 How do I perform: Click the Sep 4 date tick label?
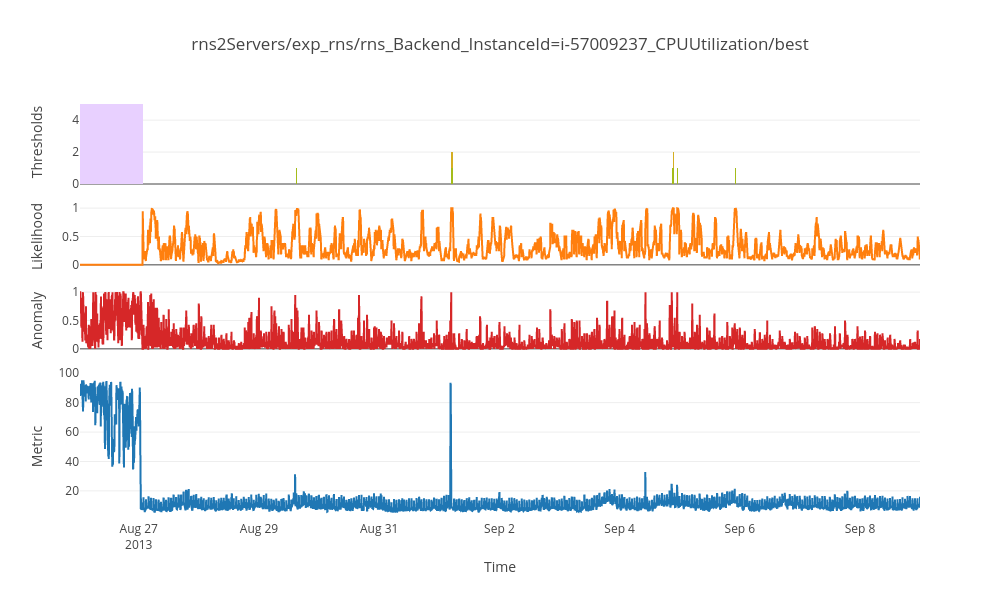619,529
